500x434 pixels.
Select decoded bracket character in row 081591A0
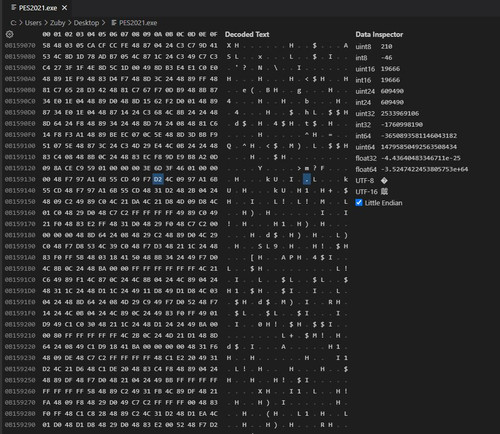tap(252, 257)
